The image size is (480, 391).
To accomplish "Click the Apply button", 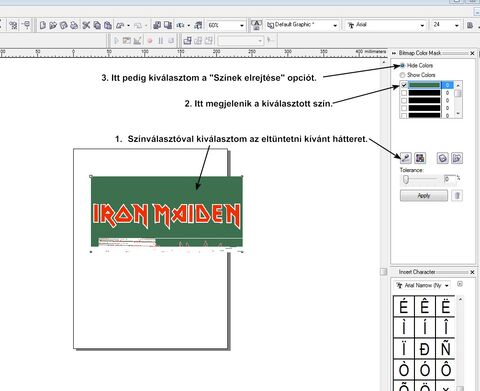I will (424, 196).
